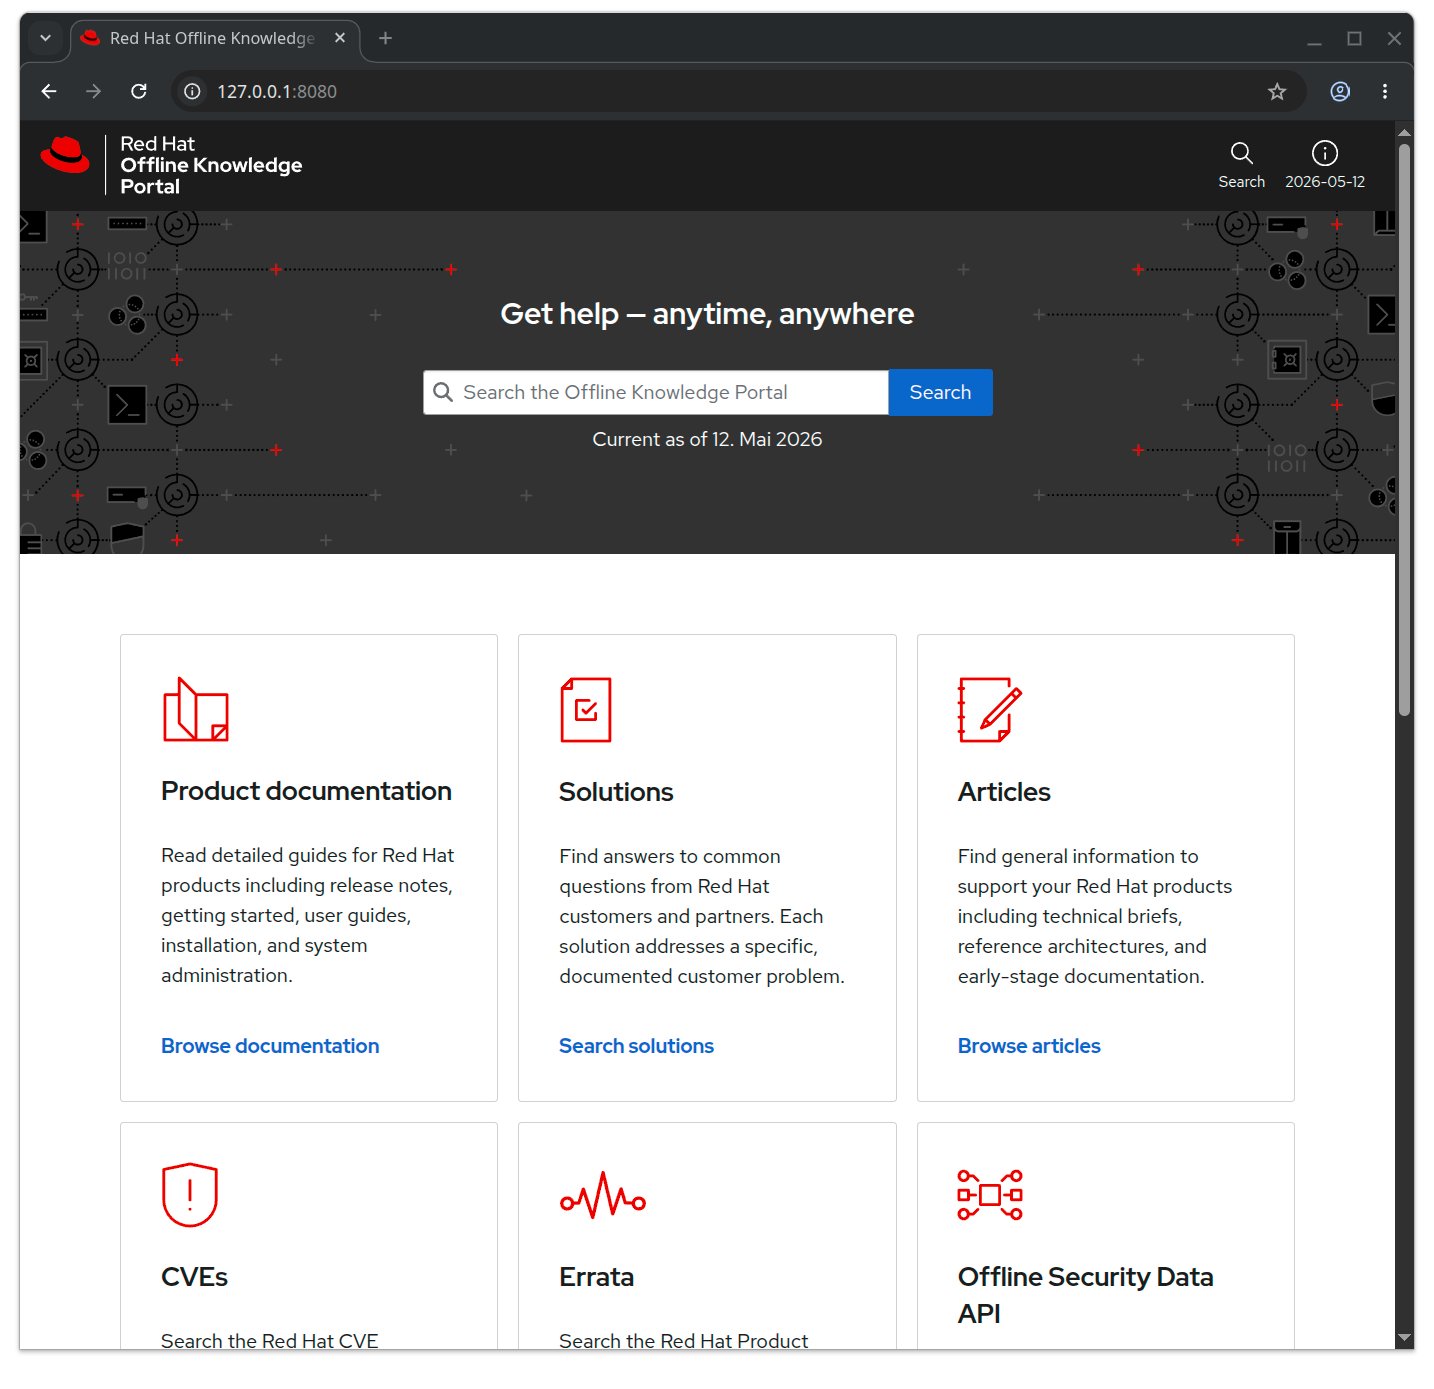Screen dimensions: 1434x1389
Task: View site information icon in address bar
Action: click(192, 92)
